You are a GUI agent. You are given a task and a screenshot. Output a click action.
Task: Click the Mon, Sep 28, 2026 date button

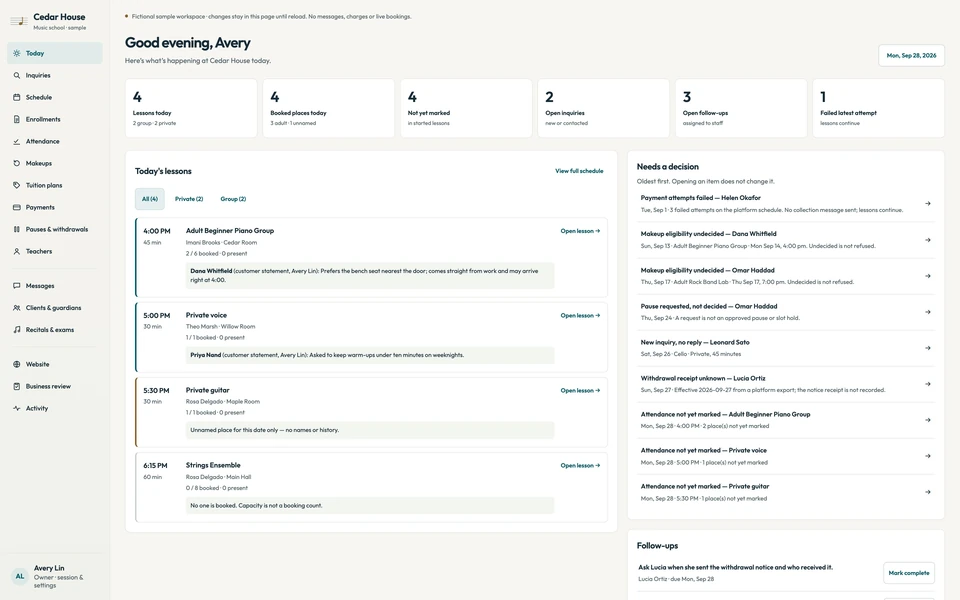click(x=911, y=55)
